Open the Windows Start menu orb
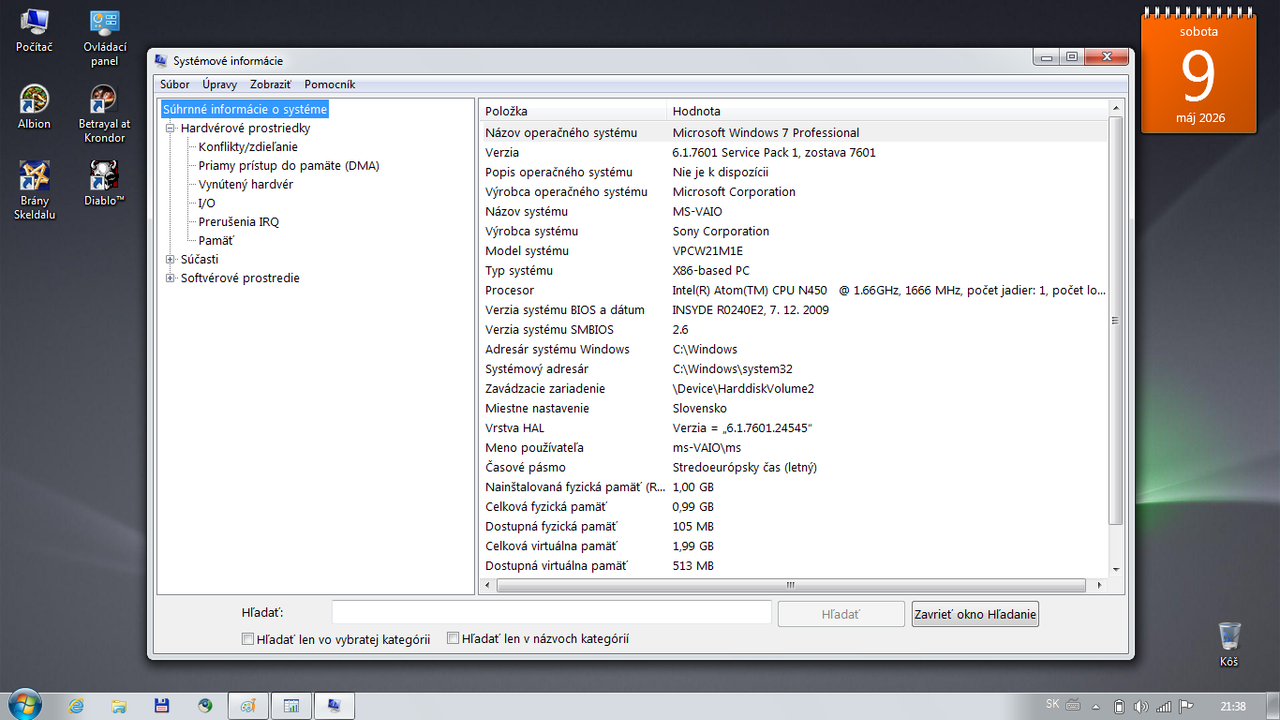The width and height of the screenshot is (1280, 720). pyautogui.click(x=24, y=705)
